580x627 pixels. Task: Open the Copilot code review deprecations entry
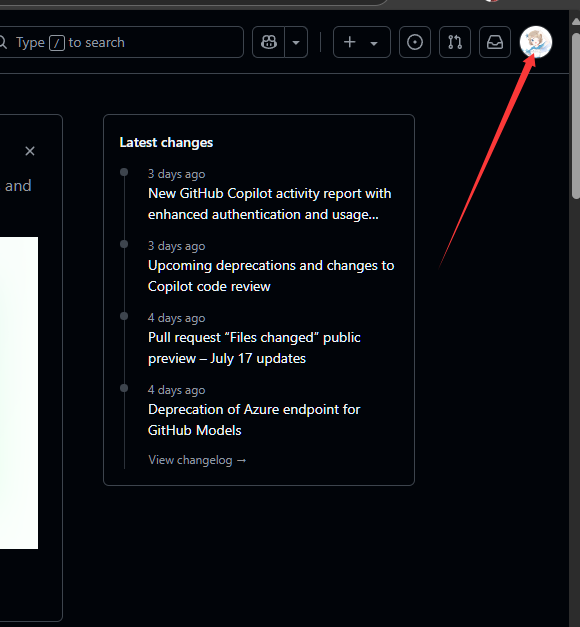pyautogui.click(x=271, y=276)
